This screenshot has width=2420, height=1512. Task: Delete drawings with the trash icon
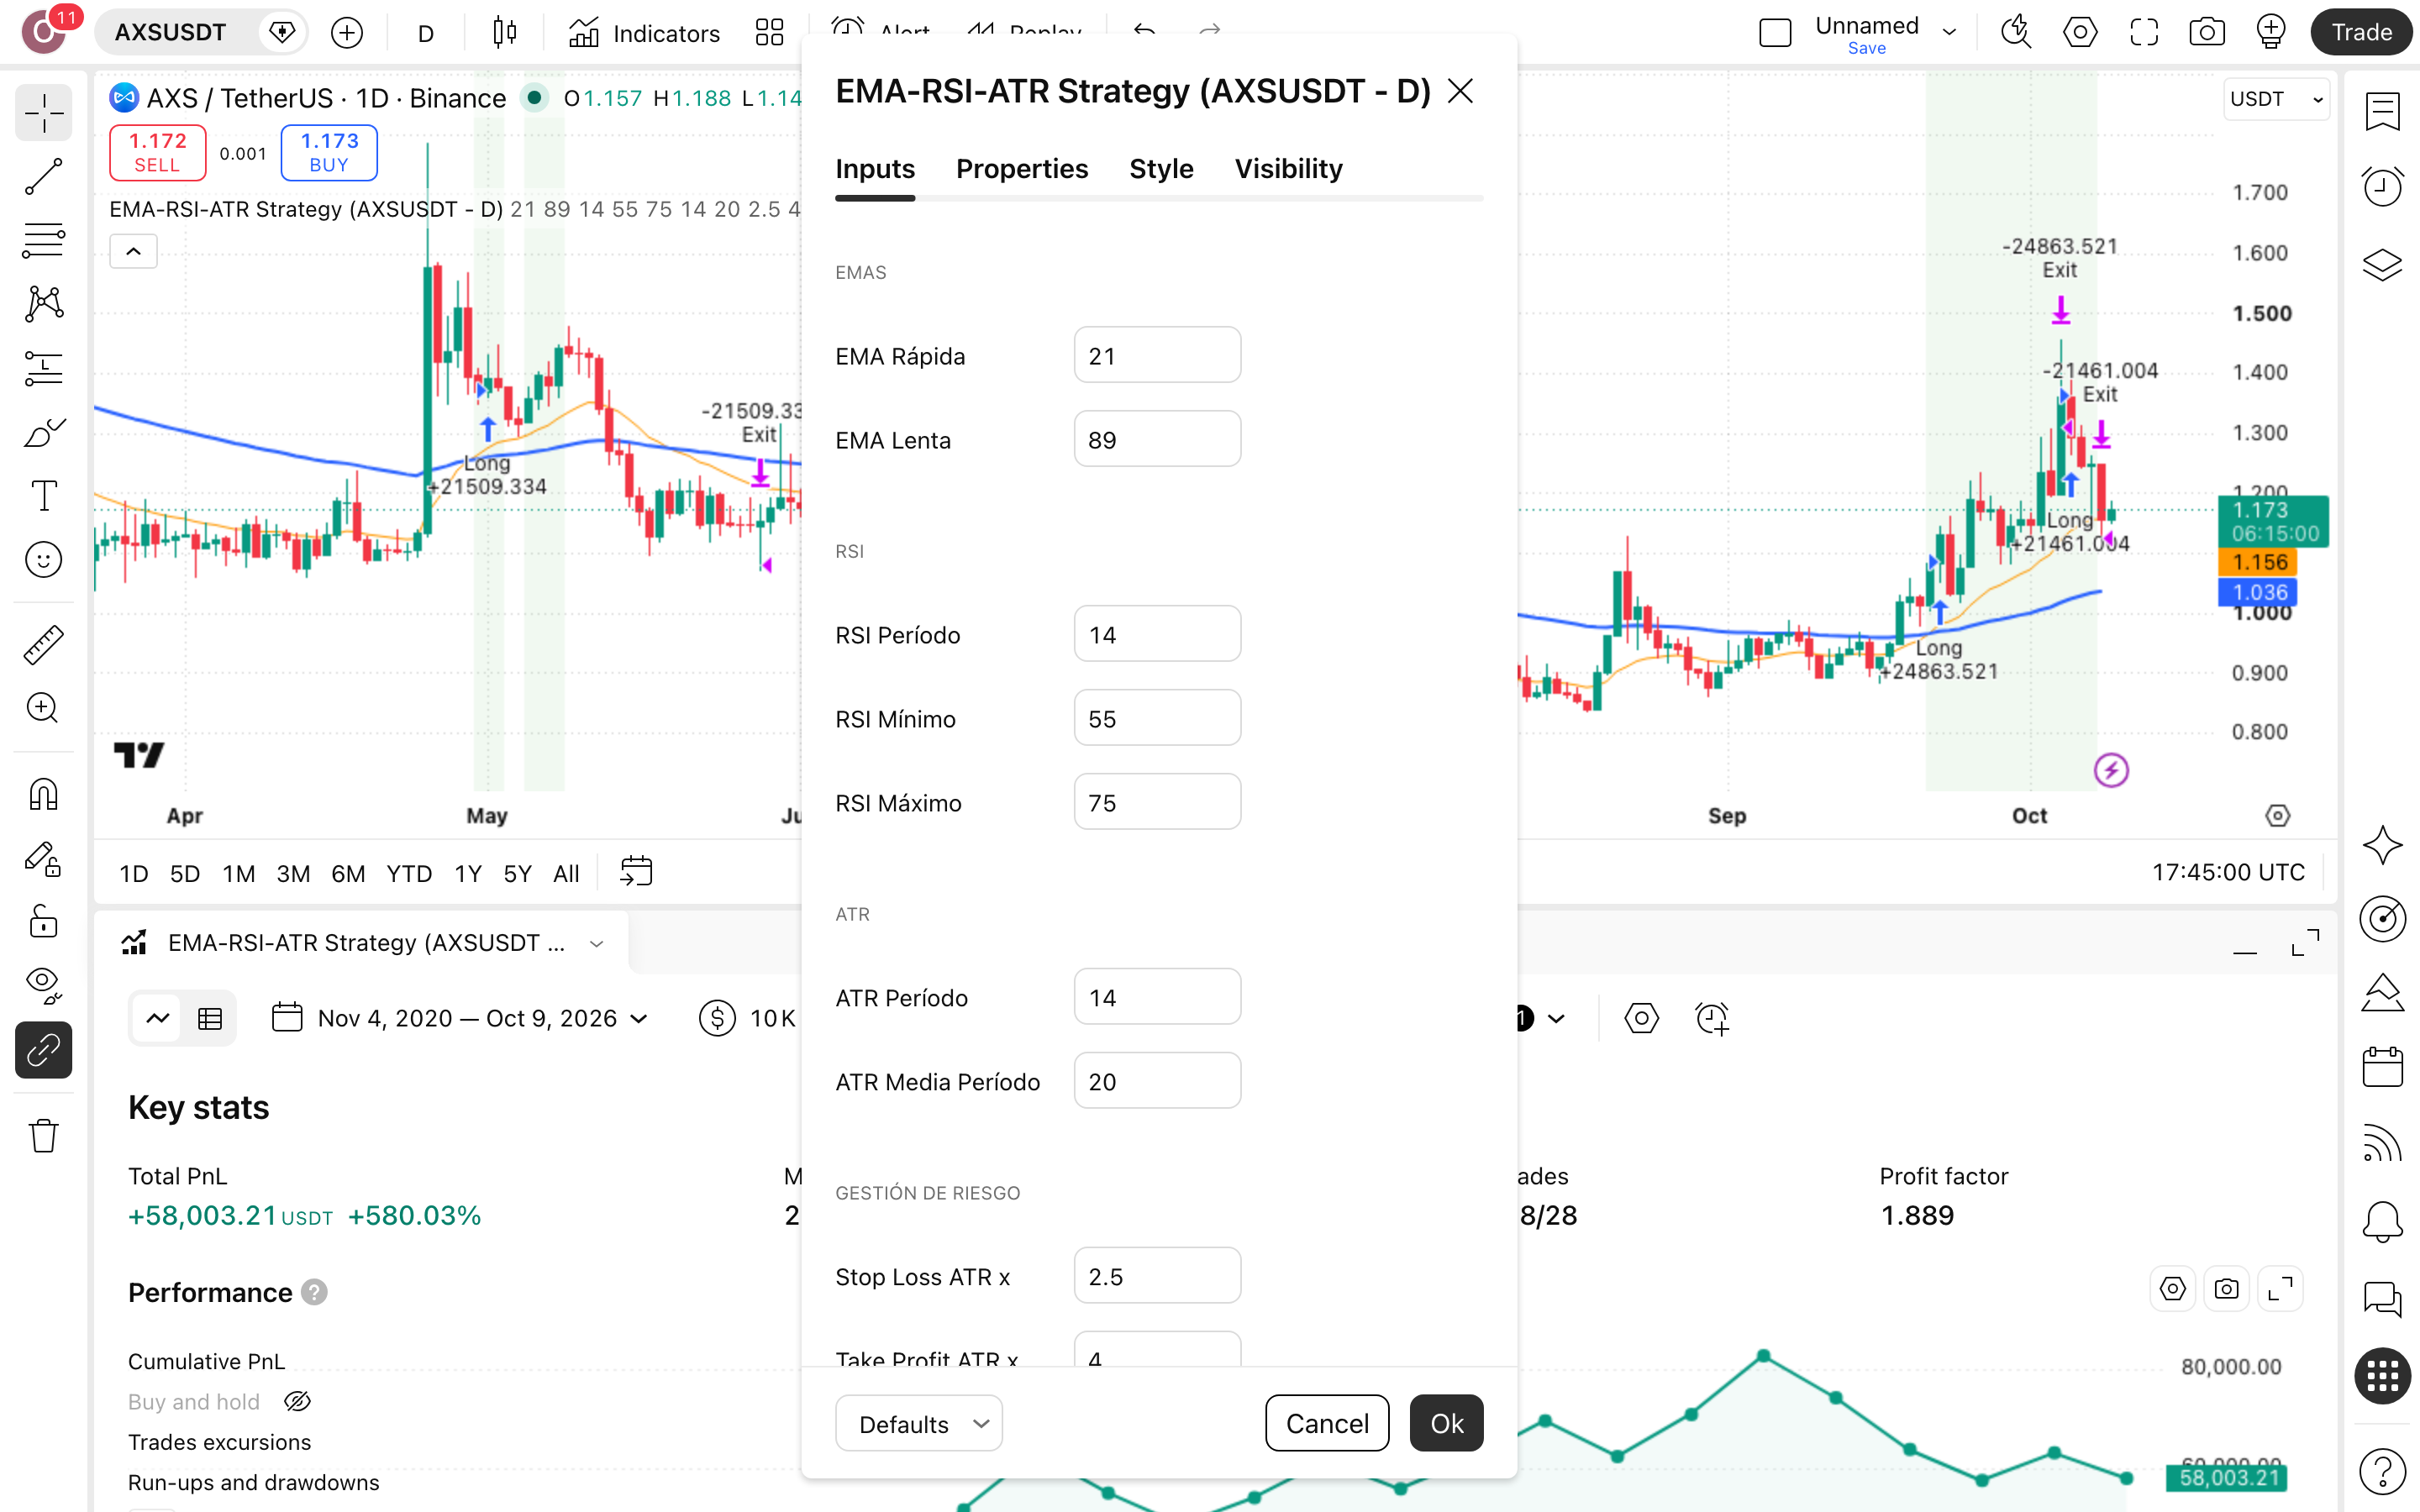click(43, 1136)
